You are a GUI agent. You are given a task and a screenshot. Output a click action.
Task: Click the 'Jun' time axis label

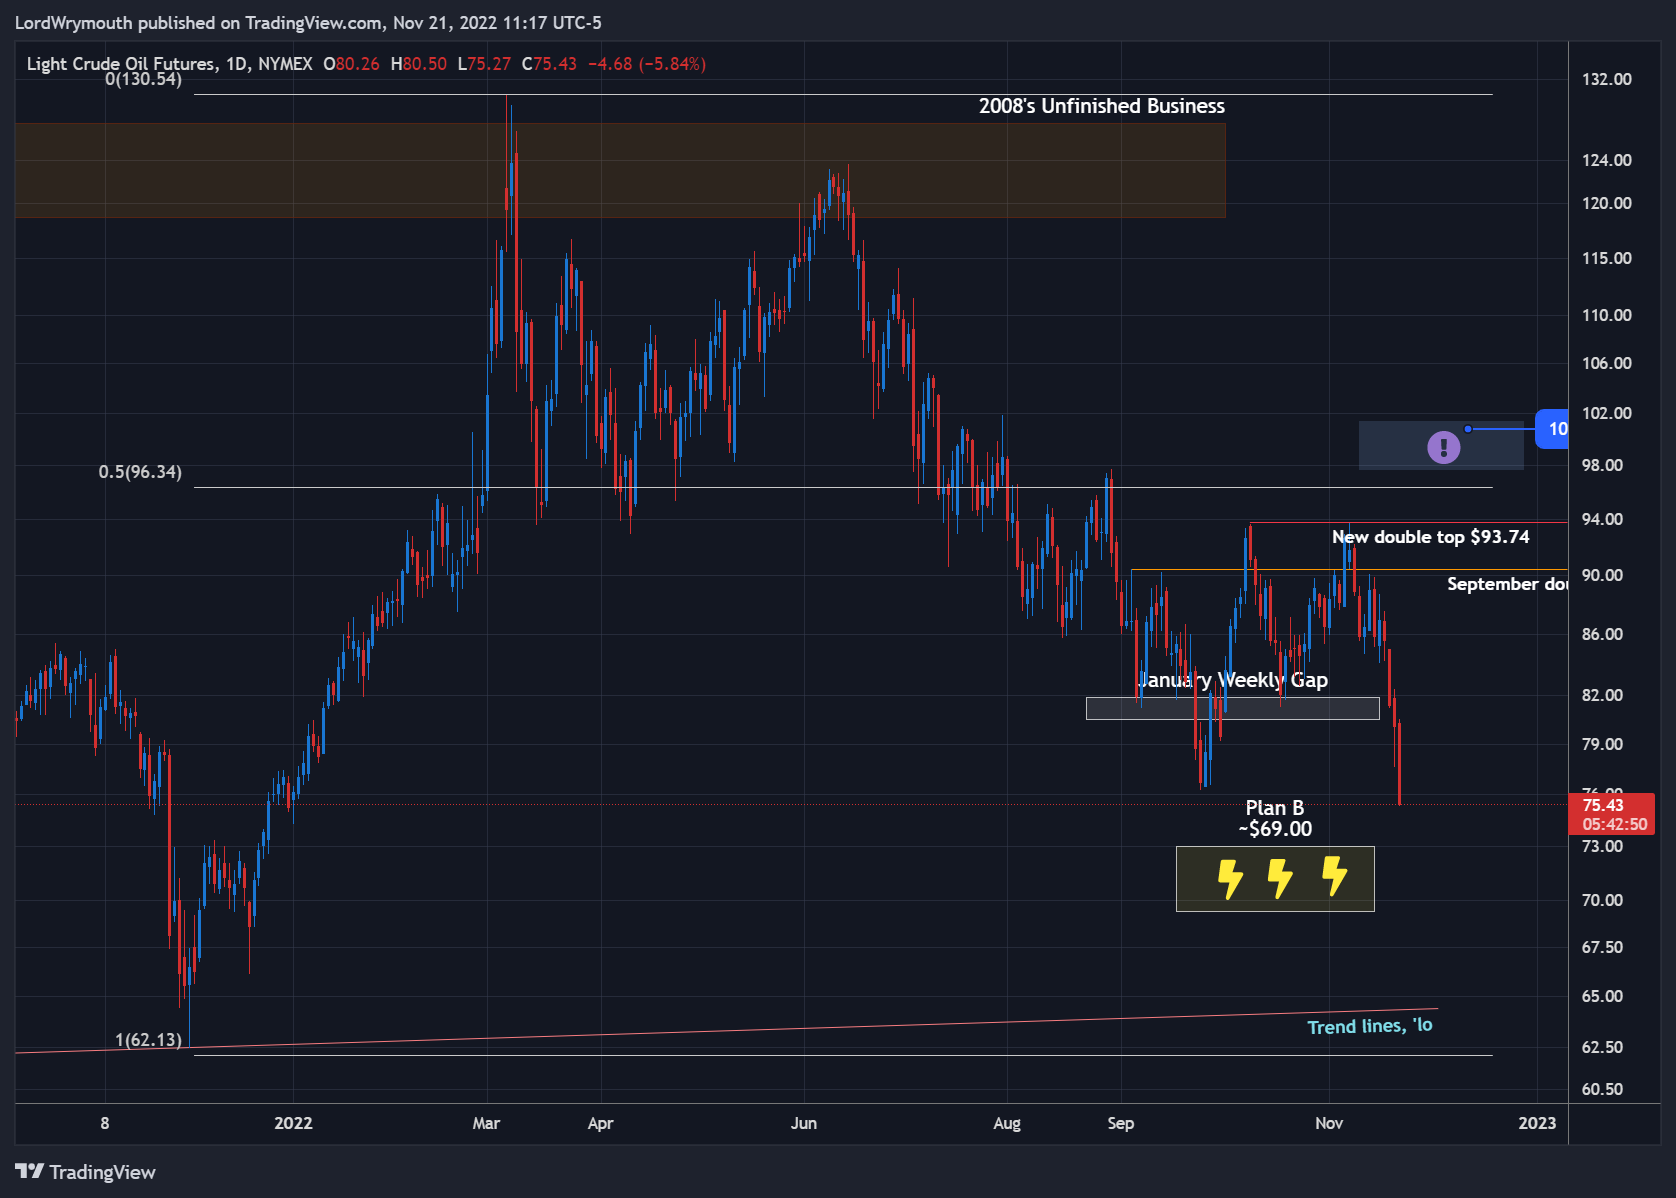click(804, 1123)
